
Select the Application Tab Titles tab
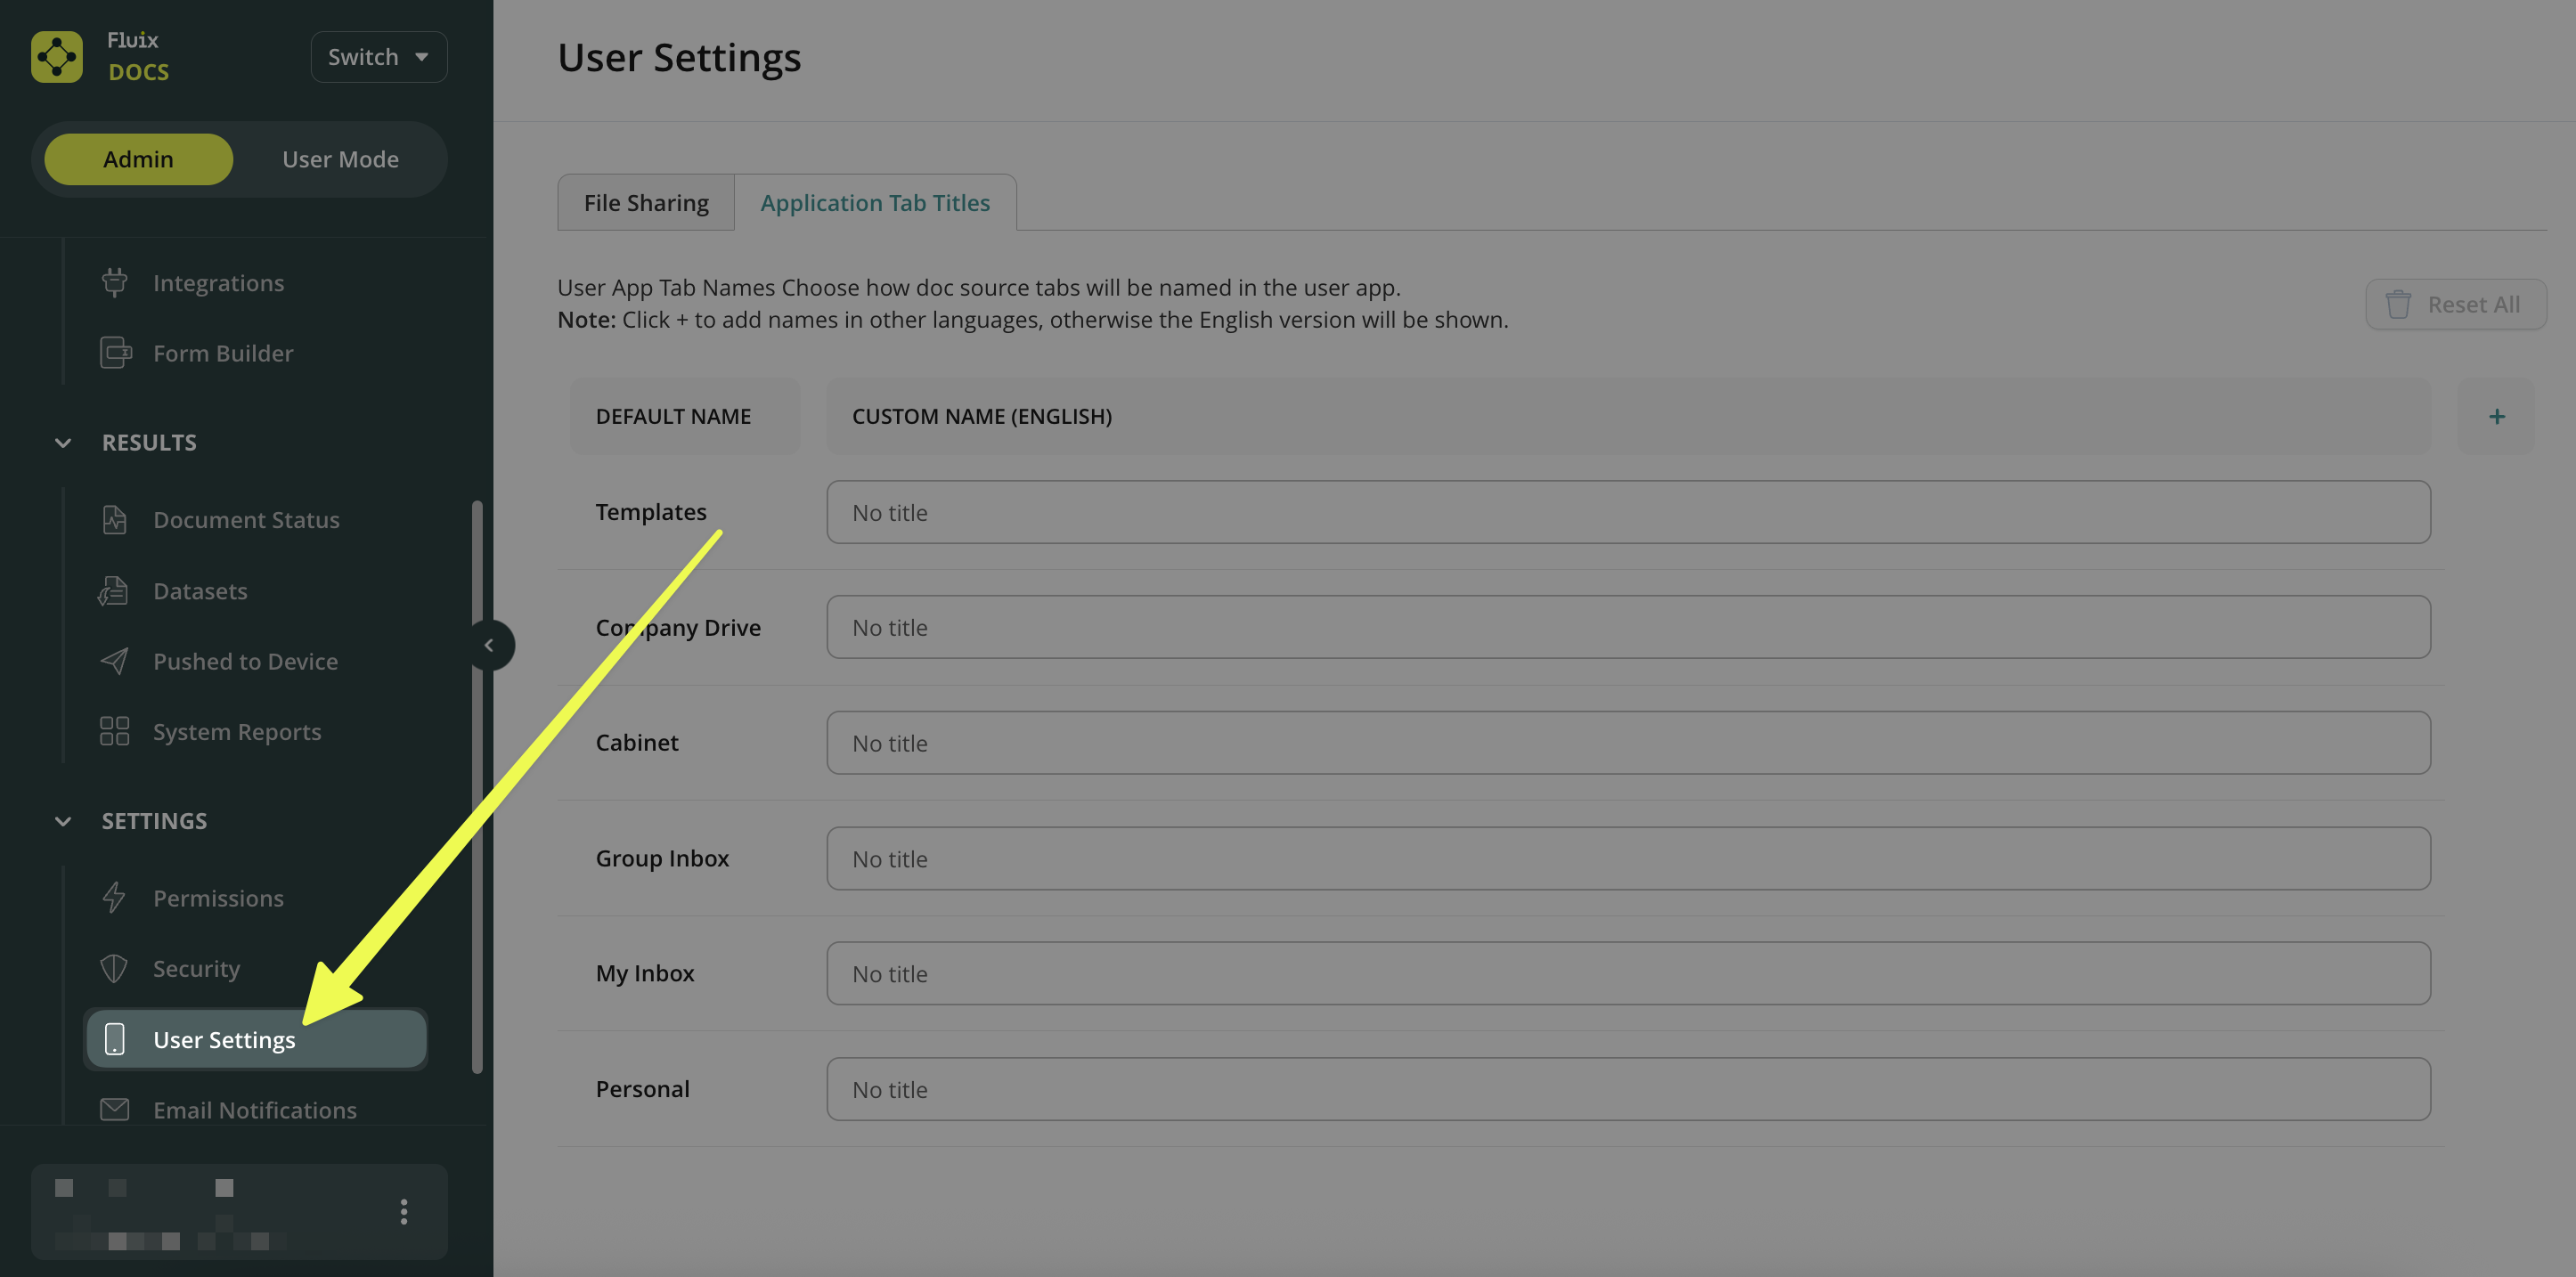tap(875, 203)
